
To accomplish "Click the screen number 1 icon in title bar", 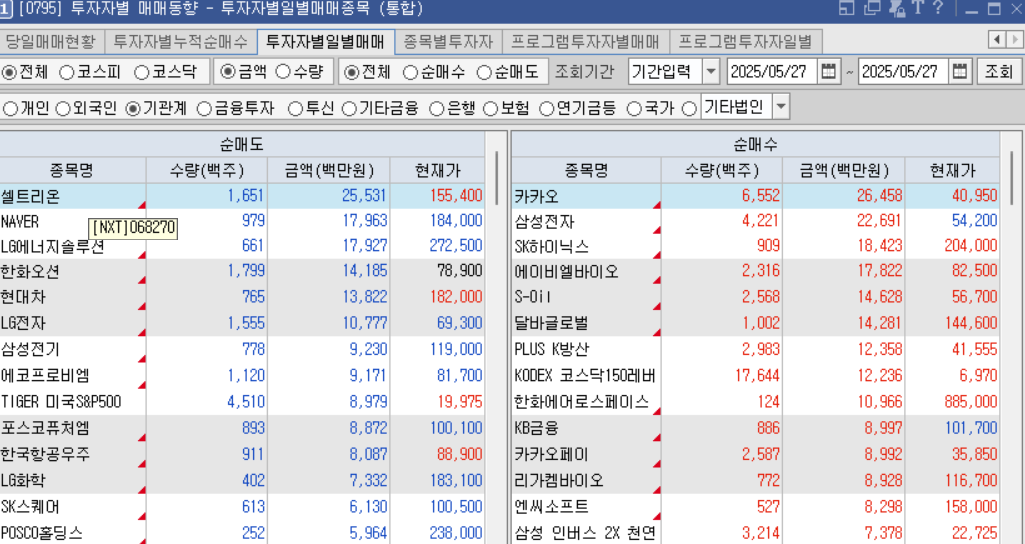I will [x=6, y=8].
